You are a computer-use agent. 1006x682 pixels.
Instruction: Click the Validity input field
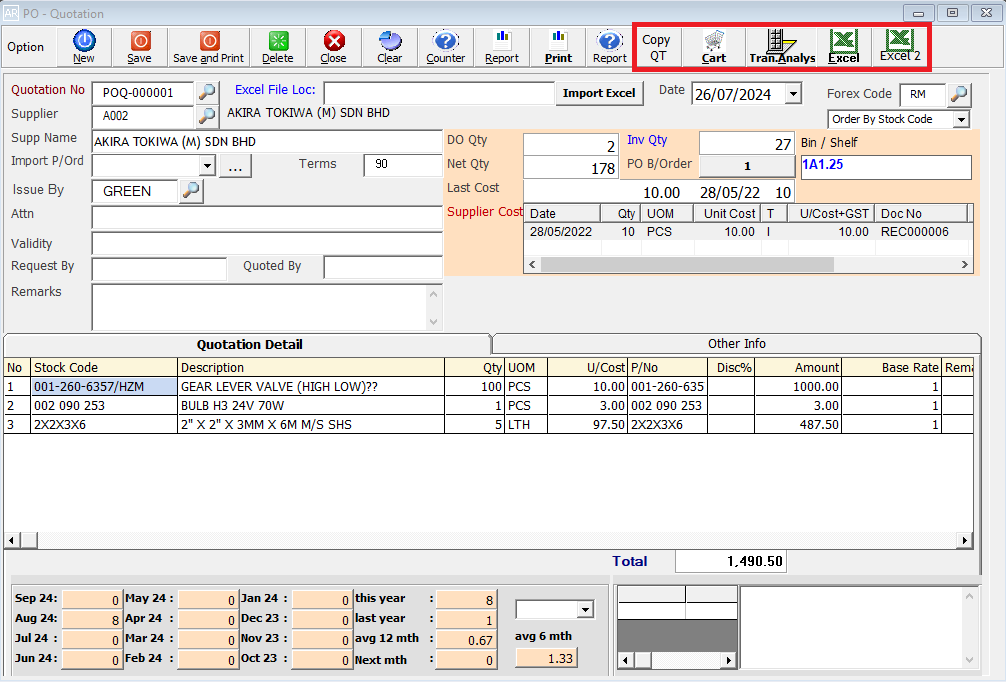tap(267, 244)
